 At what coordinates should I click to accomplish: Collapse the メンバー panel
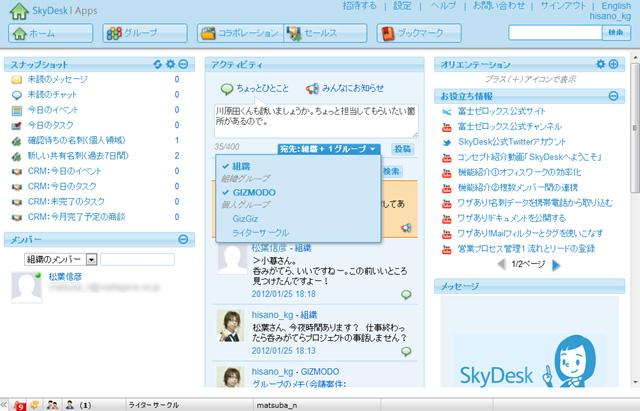pyautogui.click(x=183, y=239)
